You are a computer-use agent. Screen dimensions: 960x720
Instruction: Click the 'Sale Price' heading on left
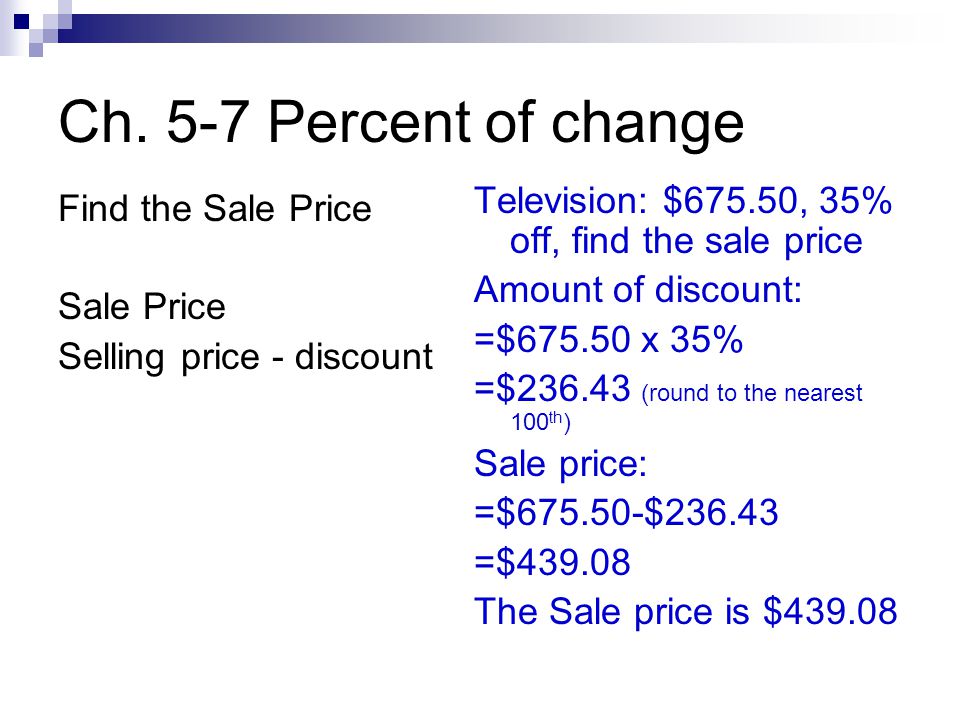[142, 306]
